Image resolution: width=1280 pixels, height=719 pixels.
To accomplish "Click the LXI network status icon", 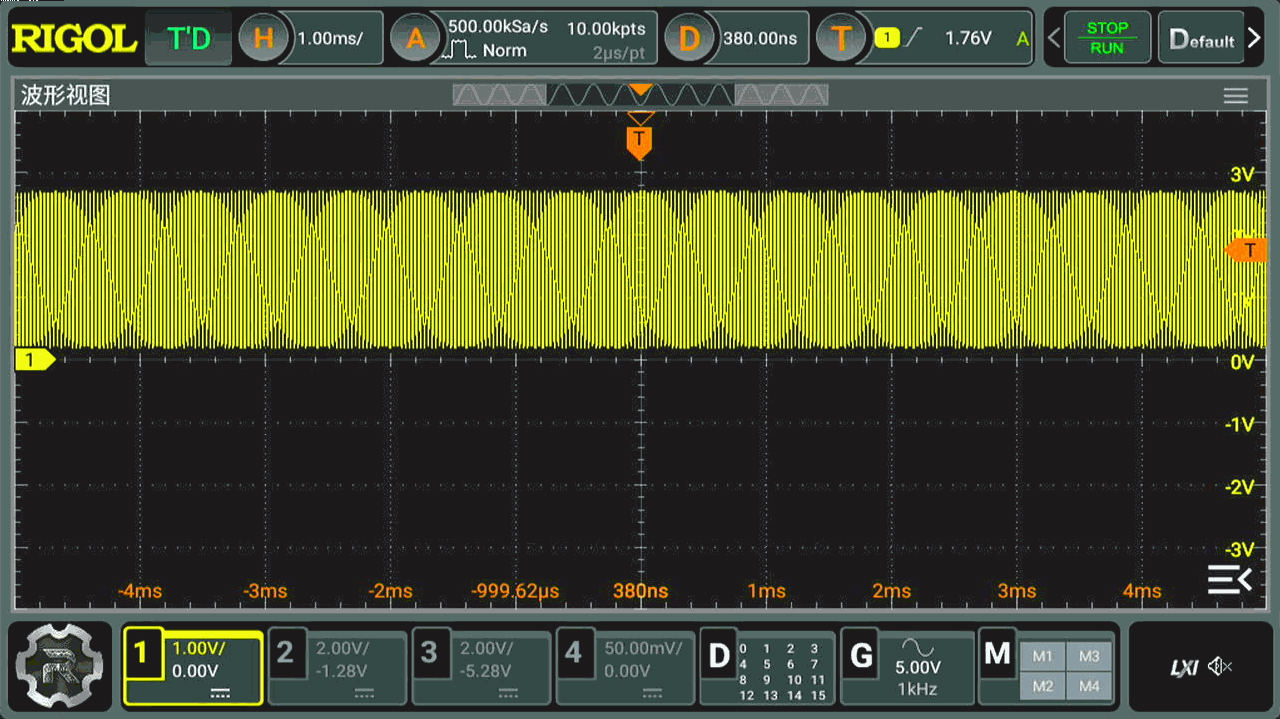I will (1184, 667).
